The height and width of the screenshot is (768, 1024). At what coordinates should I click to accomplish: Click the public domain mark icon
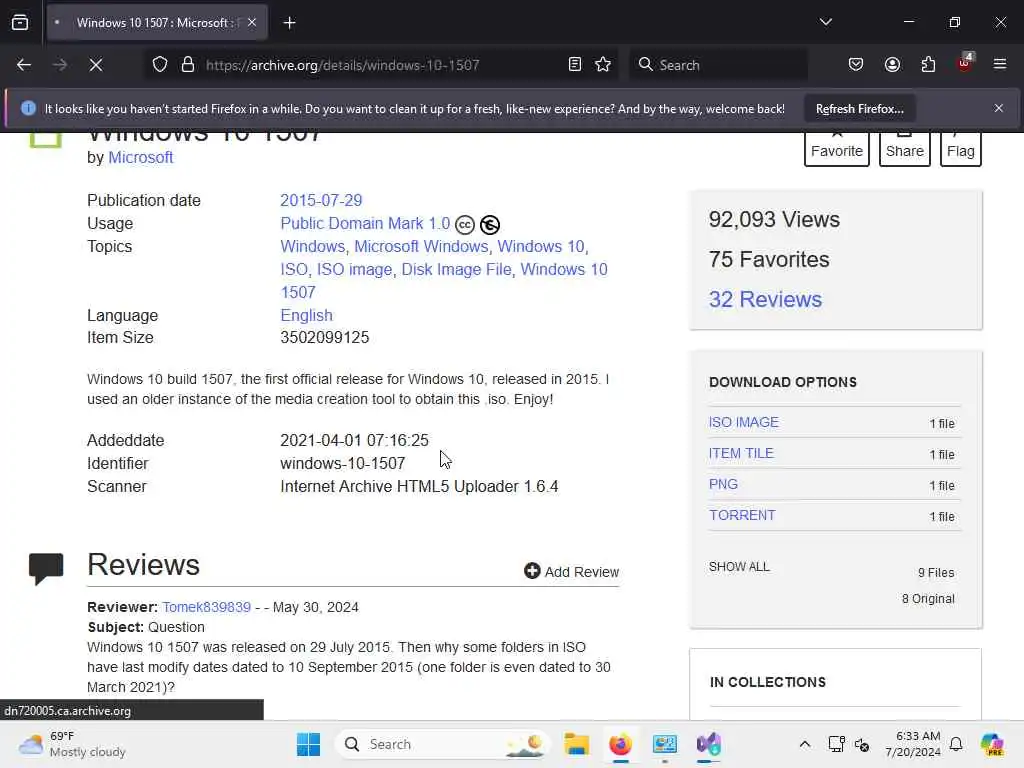(490, 225)
